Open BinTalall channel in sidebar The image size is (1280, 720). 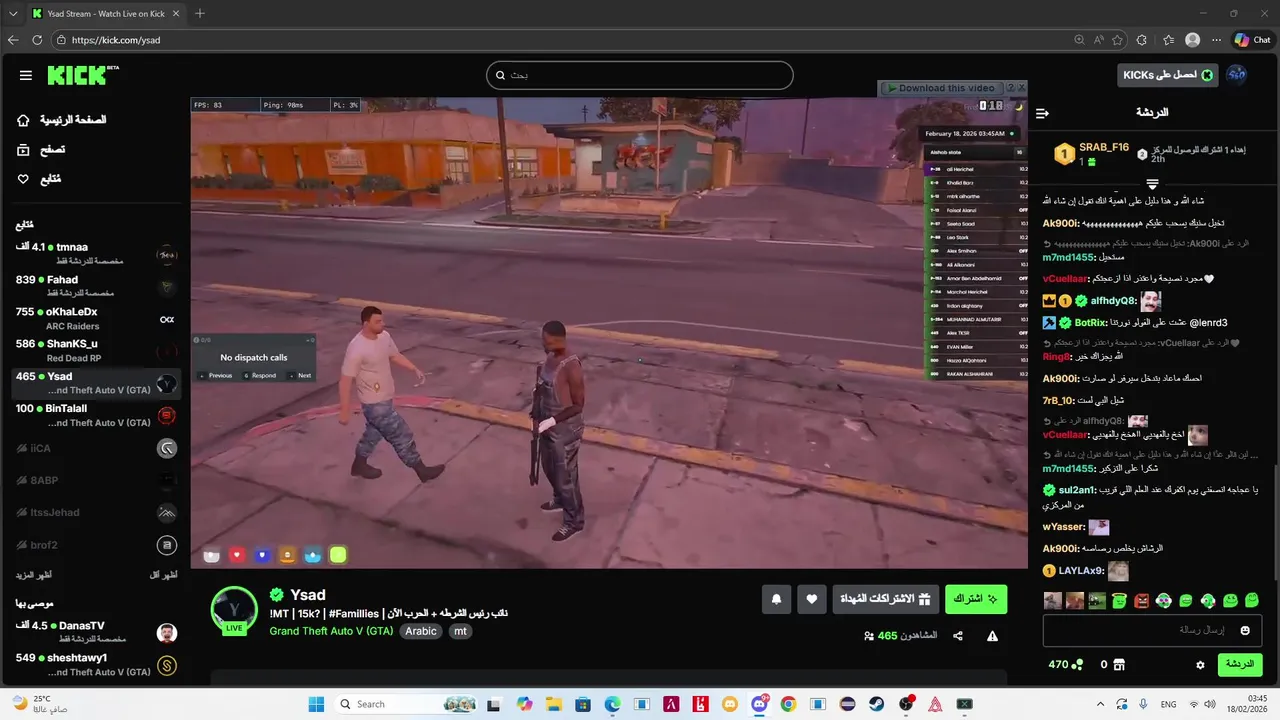pos(95,415)
